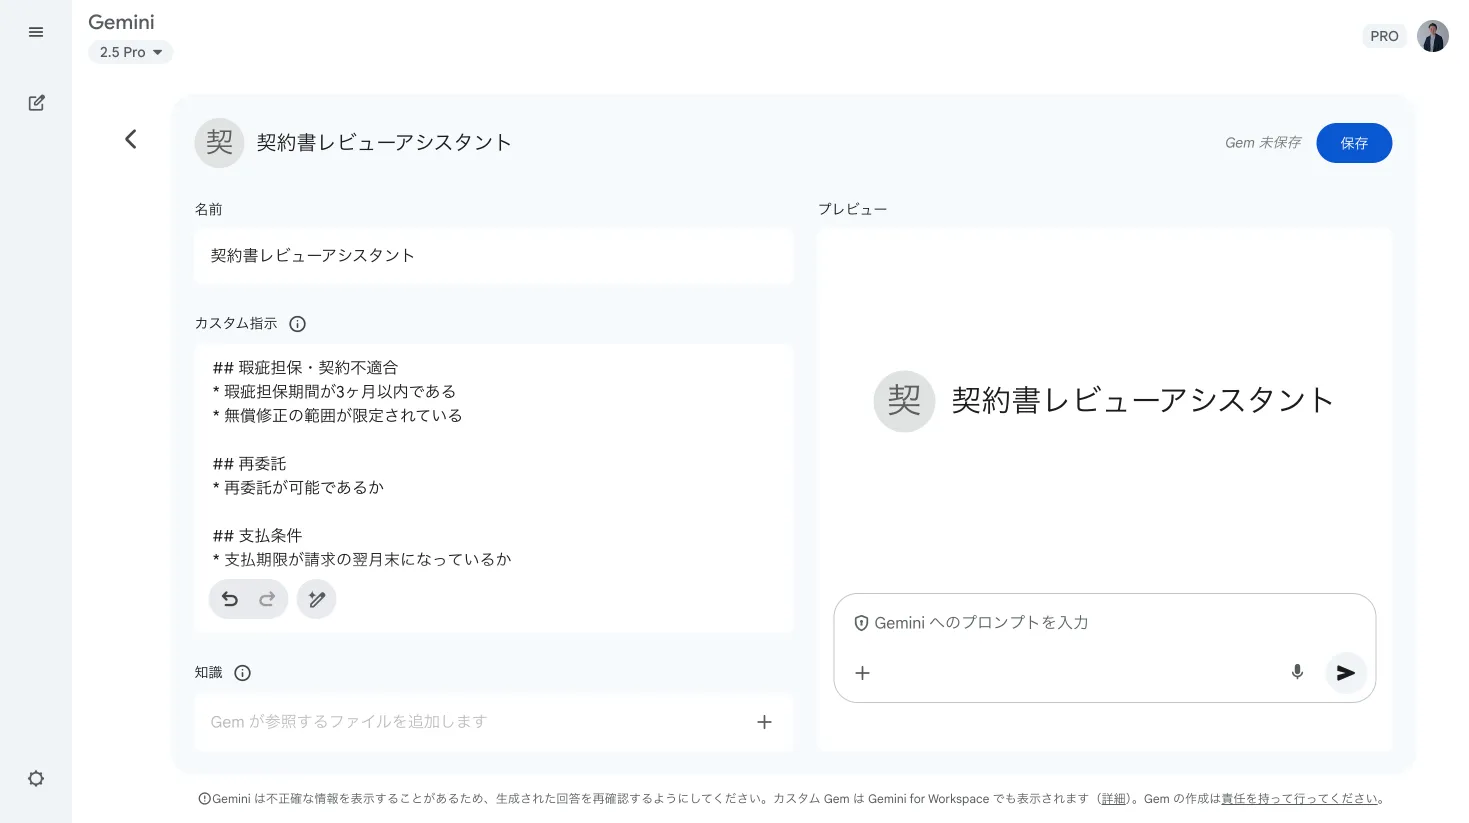This screenshot has width=1469, height=823.
Task: Click the '* 再委託が可能であるか' line
Action: coord(298,488)
